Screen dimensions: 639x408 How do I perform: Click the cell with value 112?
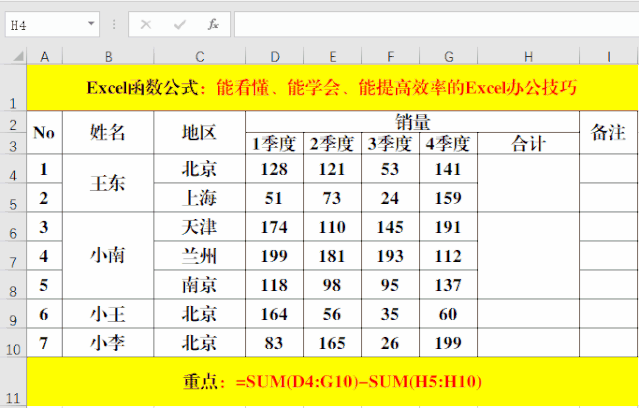coord(448,256)
